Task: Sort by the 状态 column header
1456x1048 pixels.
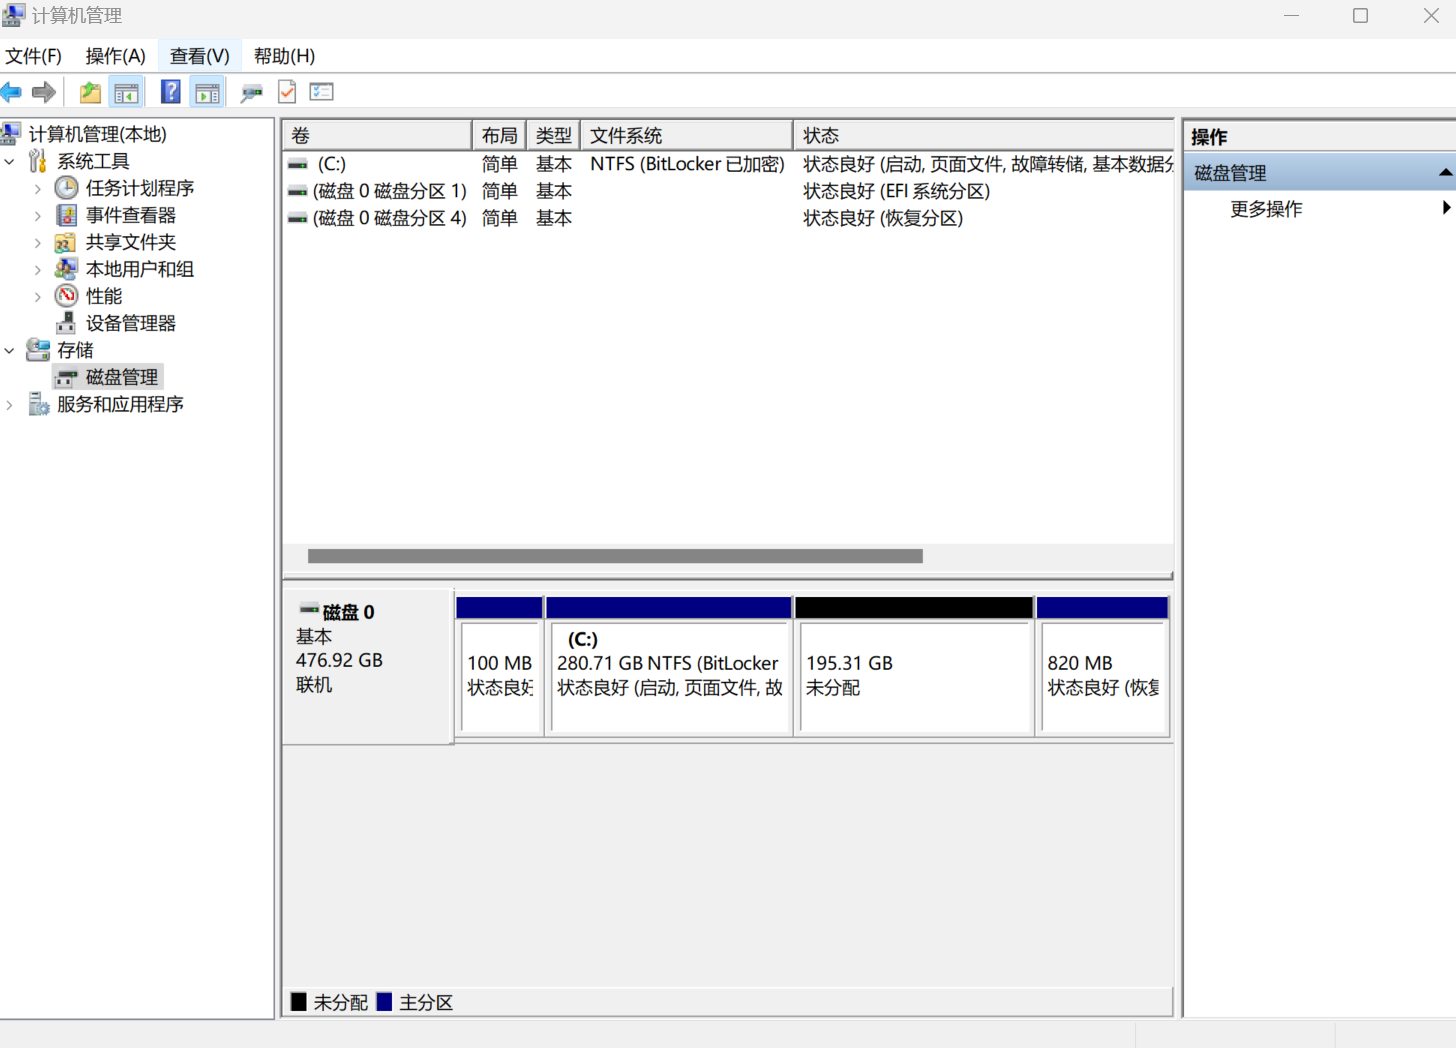Action: [x=983, y=135]
